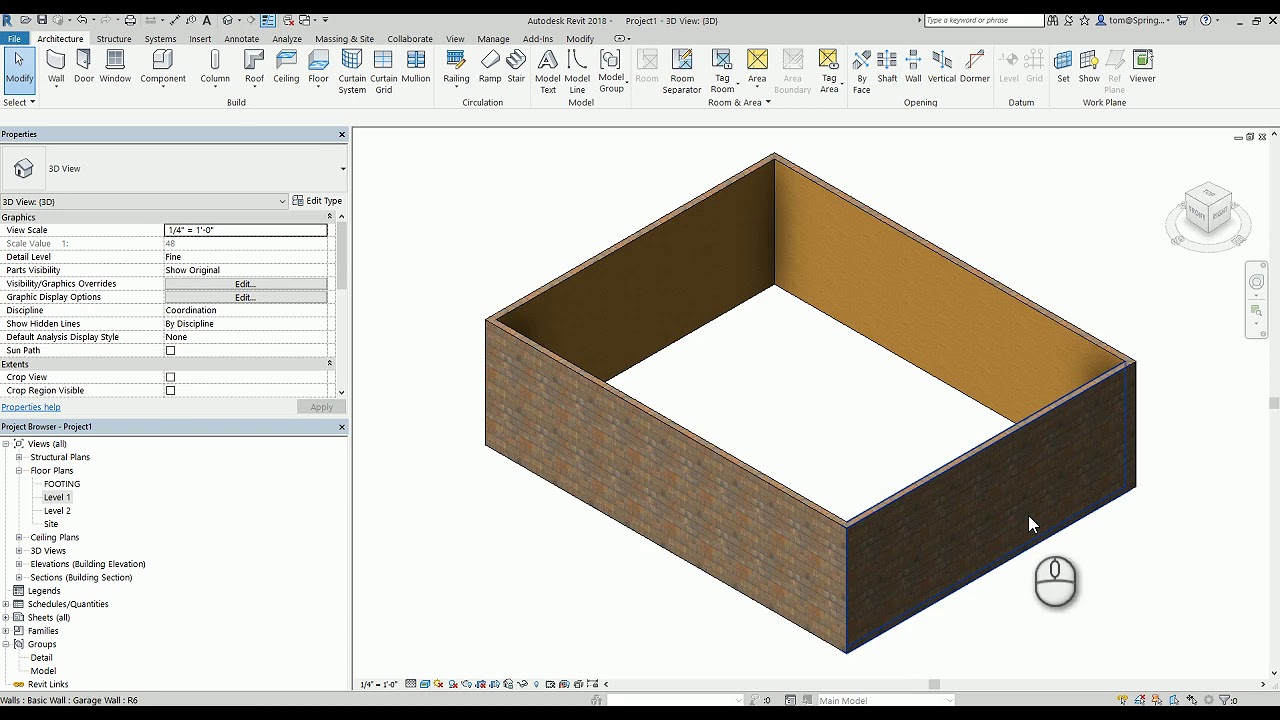Screen dimensions: 1280x720
Task: Select the Model Group tool
Action: coord(611,72)
